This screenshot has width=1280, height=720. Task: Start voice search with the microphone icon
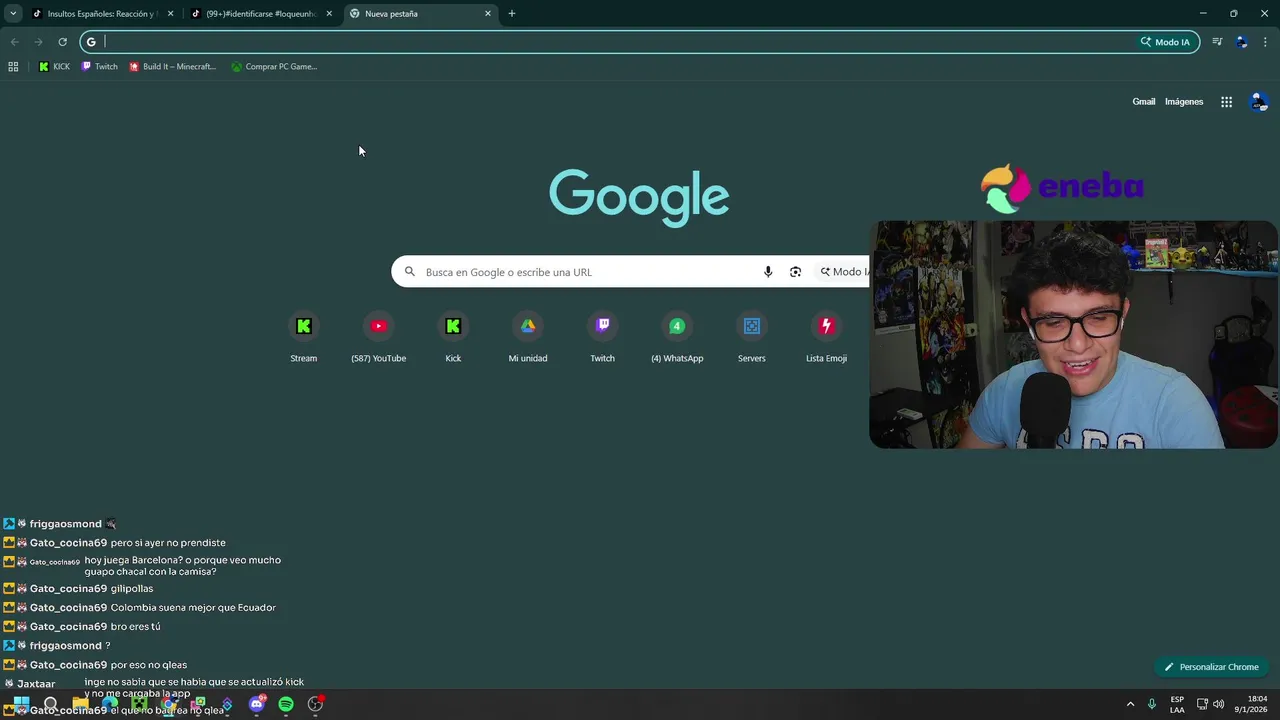[x=768, y=272]
